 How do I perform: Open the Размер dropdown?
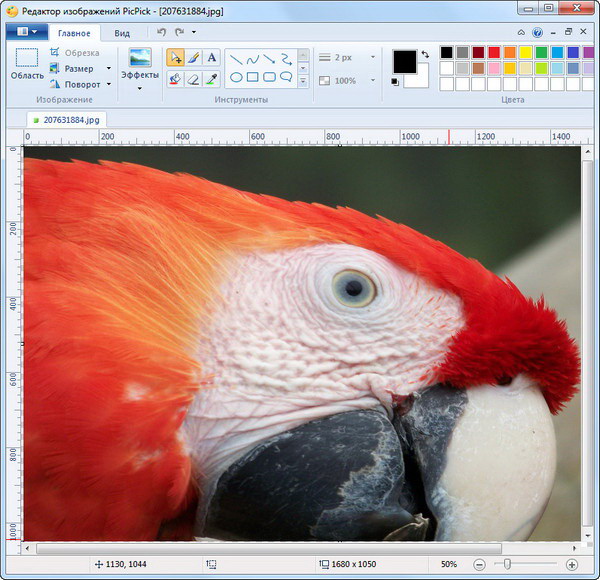coord(80,69)
